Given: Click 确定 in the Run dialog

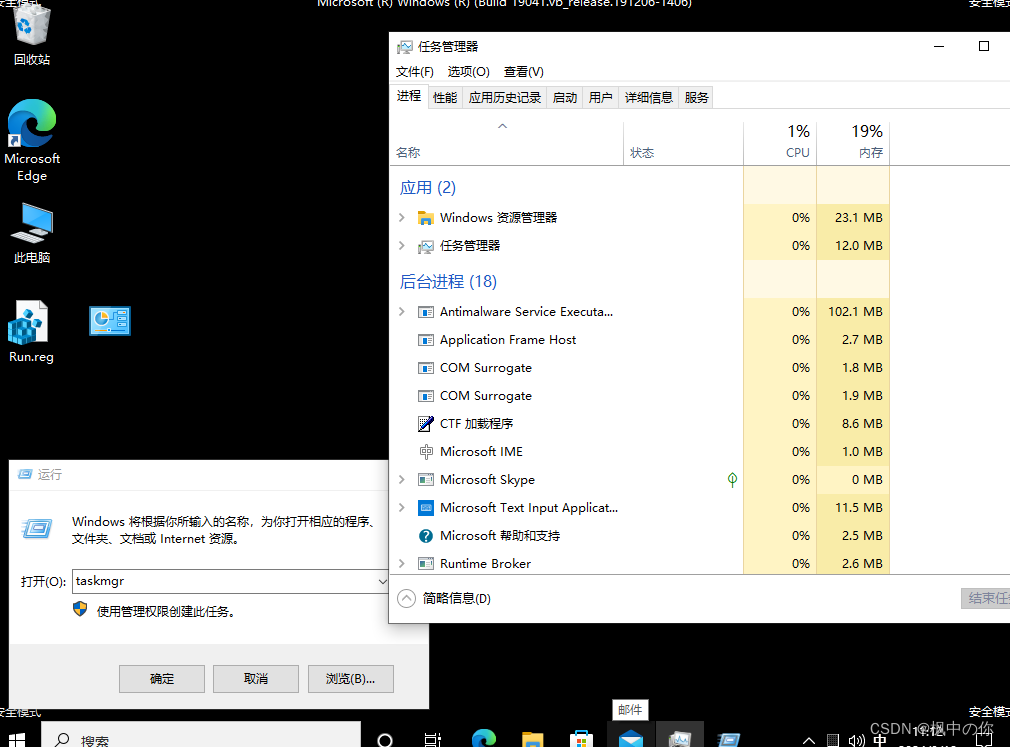Looking at the screenshot, I should point(162,679).
